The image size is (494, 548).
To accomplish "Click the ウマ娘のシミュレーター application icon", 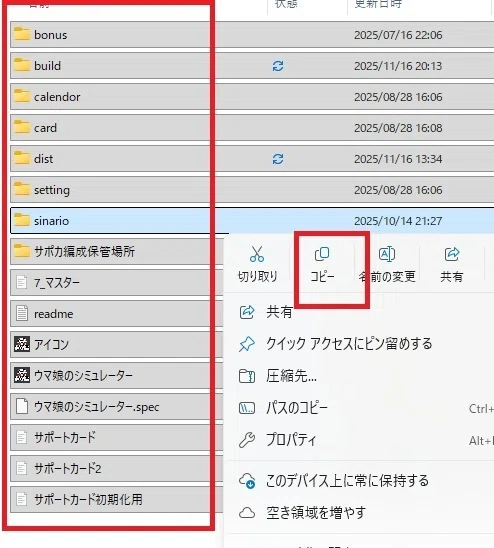I will (22, 375).
